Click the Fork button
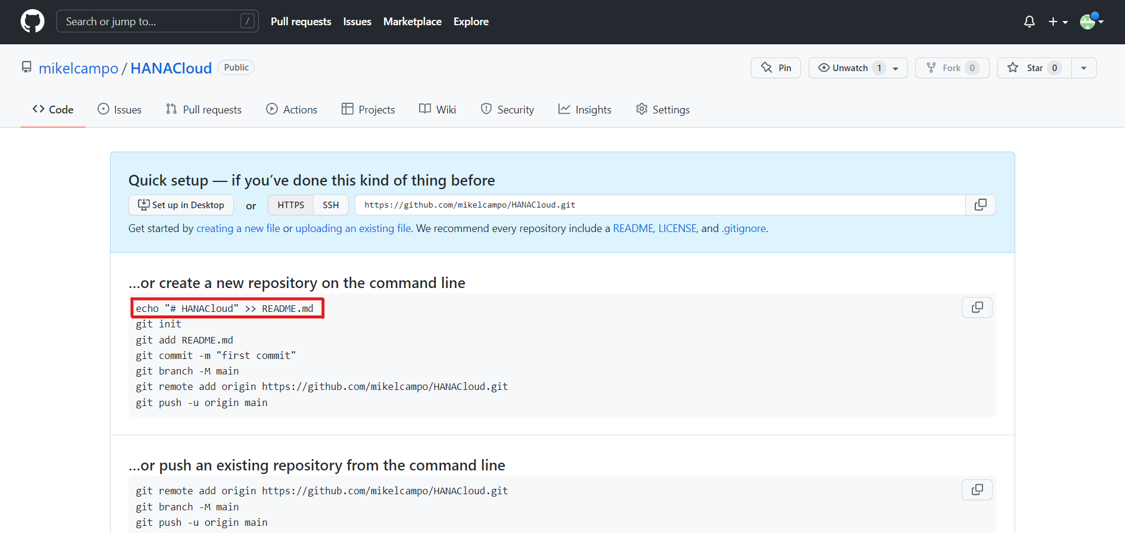The width and height of the screenshot is (1127, 536). [952, 68]
